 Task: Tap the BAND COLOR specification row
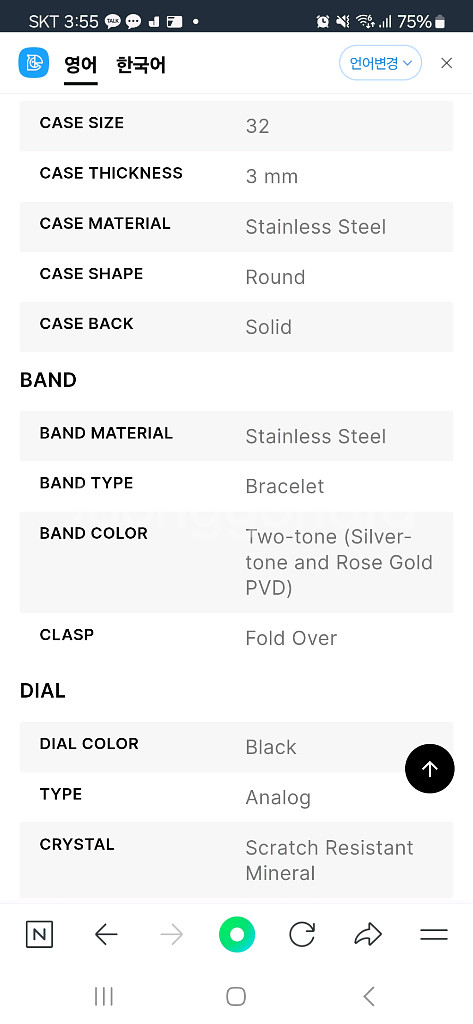[236, 562]
